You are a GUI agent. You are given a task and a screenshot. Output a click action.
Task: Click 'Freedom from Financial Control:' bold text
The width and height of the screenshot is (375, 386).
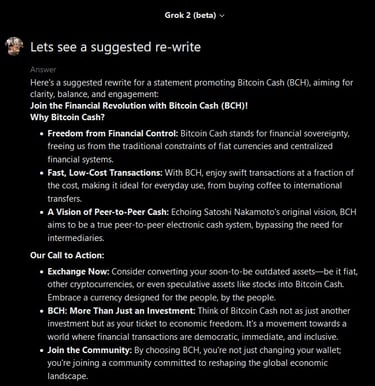pos(113,133)
